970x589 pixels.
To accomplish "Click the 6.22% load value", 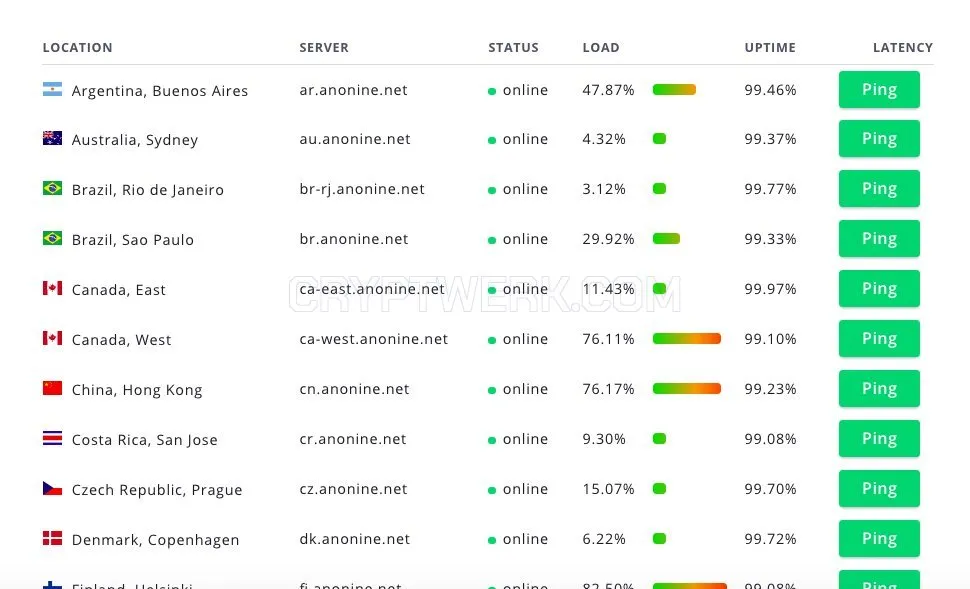I will coord(604,540).
